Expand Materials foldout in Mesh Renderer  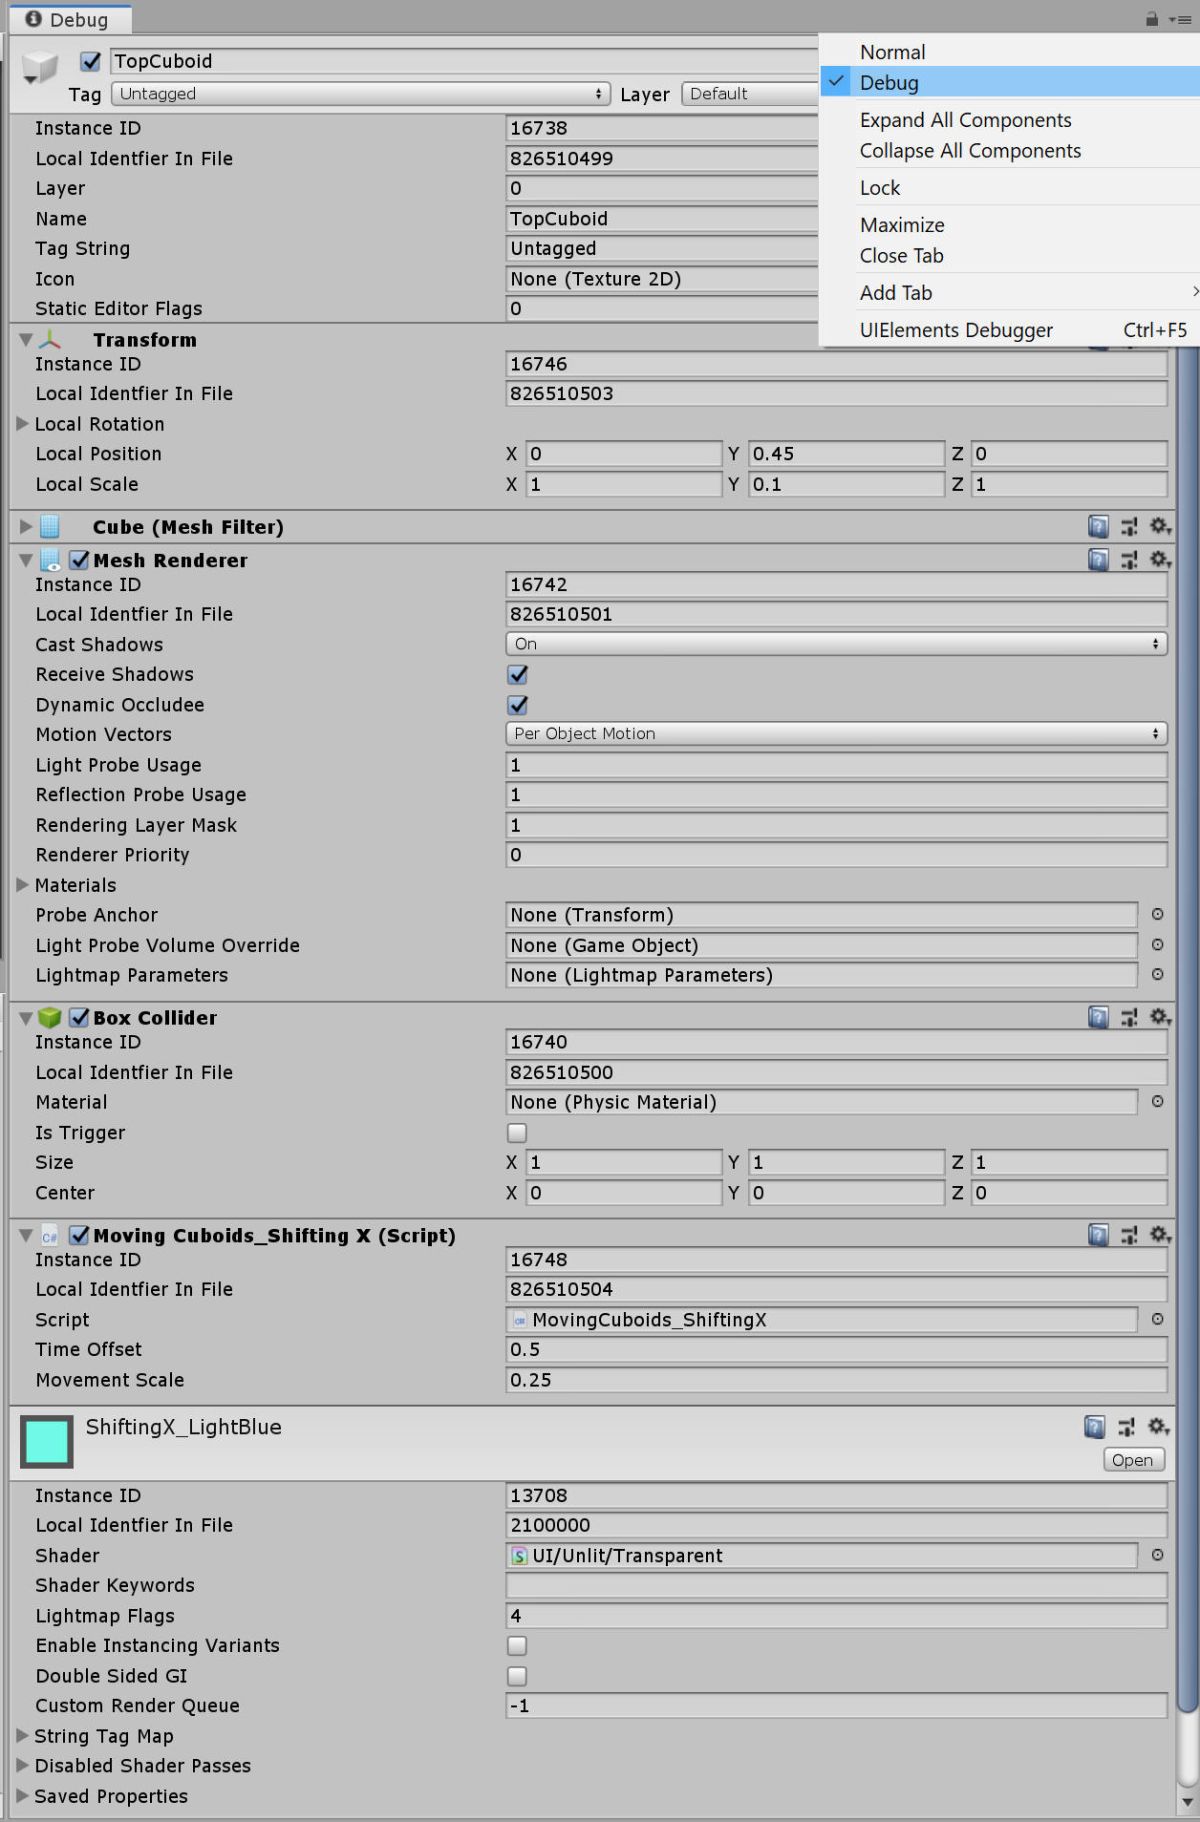tap(22, 884)
